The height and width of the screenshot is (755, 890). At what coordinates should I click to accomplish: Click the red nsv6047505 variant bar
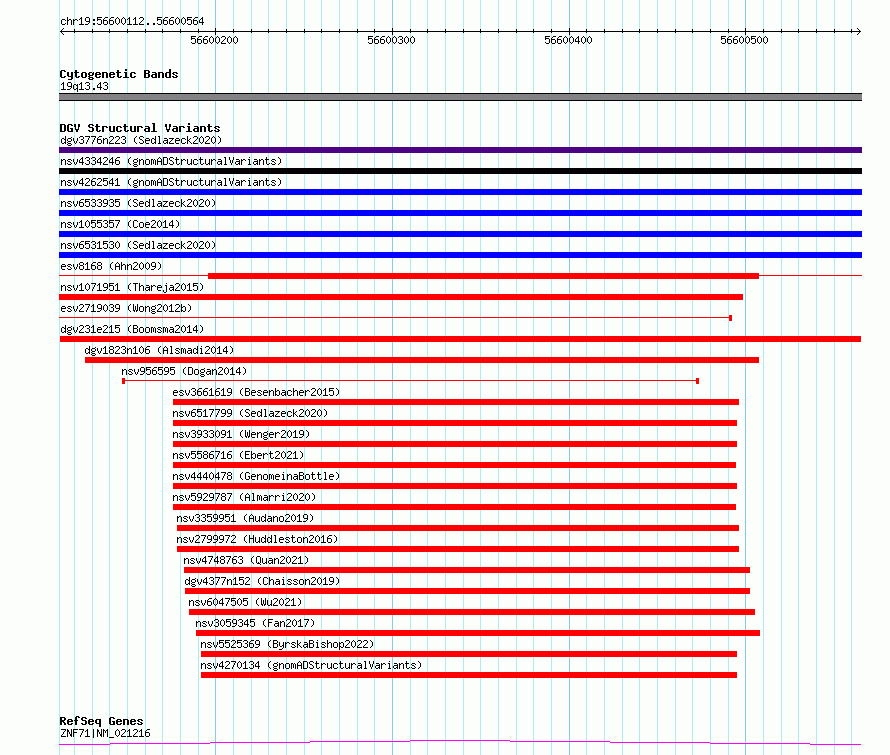pos(472,612)
